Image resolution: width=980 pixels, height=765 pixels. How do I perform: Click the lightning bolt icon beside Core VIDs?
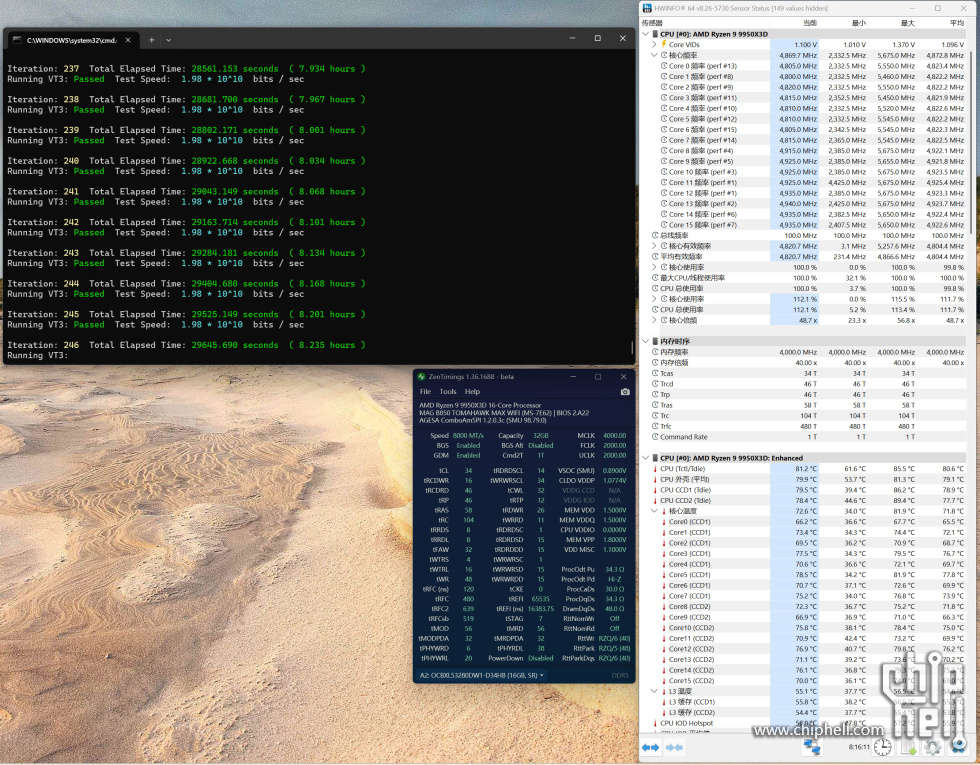[664, 44]
